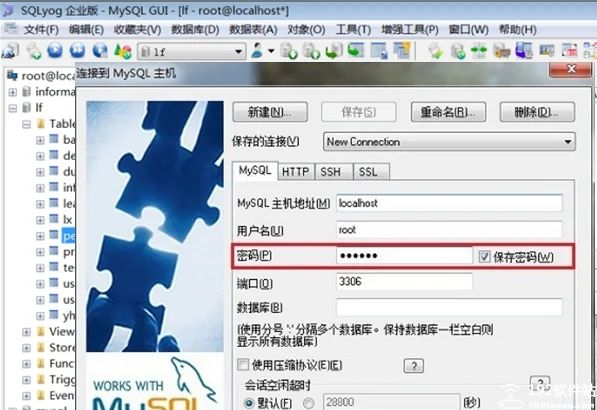Click the new connection toolbar icon

[x=10, y=51]
